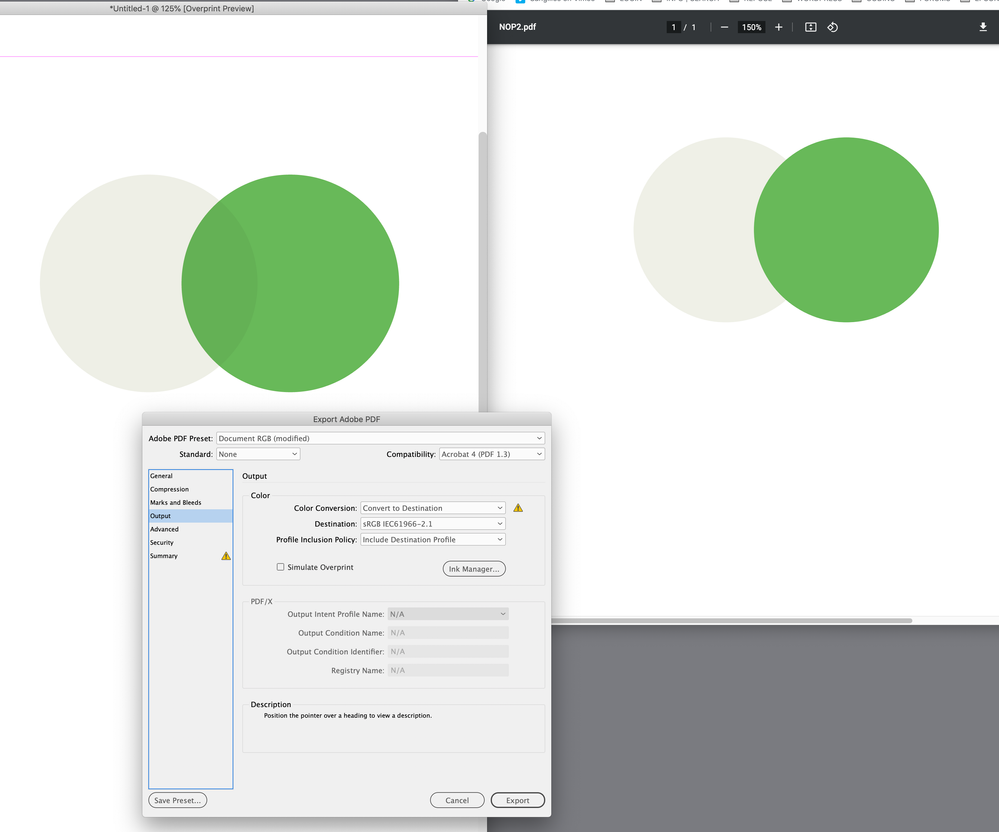Open the Adobe PDF Preset dropdown
999x832 pixels.
(x=380, y=438)
